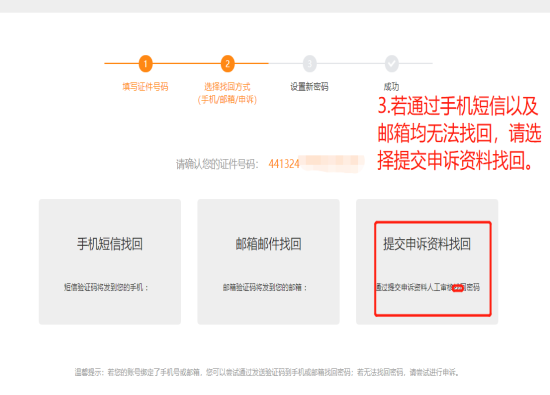The height and width of the screenshot is (395, 550).
Task: Select the 手机短信找回 recovery card
Action: pos(110,262)
